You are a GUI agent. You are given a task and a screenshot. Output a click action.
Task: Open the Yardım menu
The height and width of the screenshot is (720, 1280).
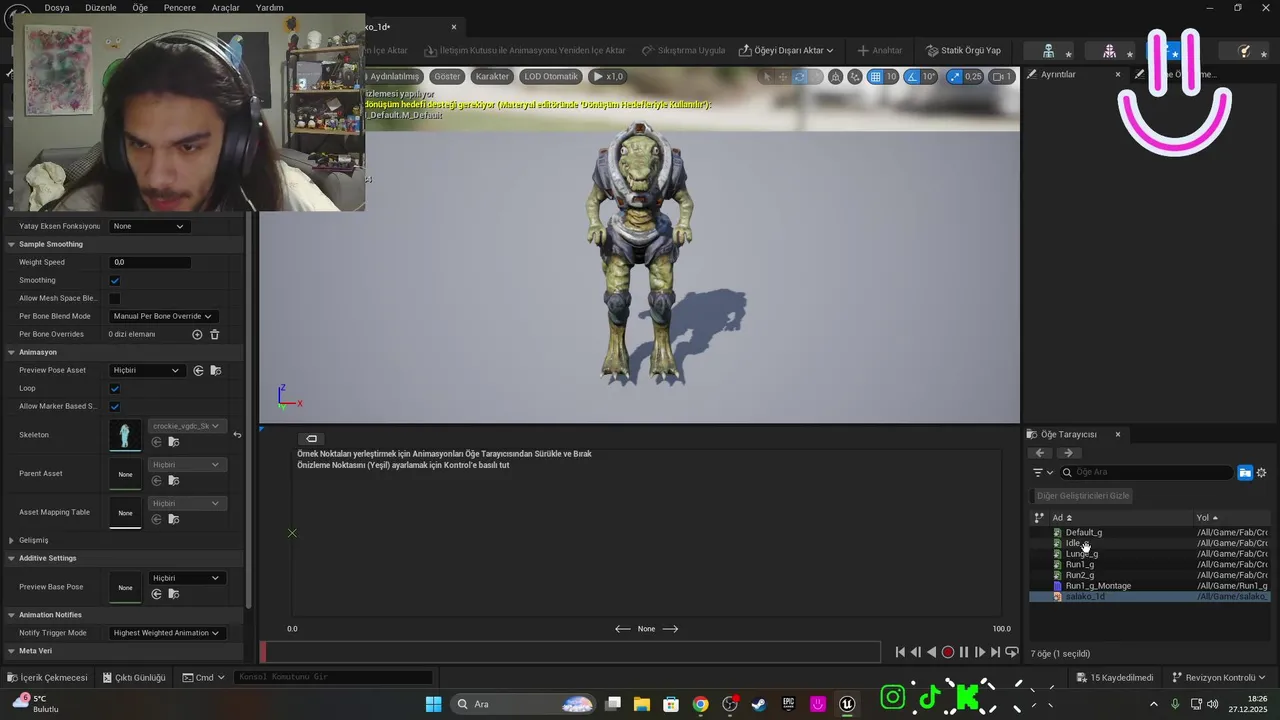point(270,7)
